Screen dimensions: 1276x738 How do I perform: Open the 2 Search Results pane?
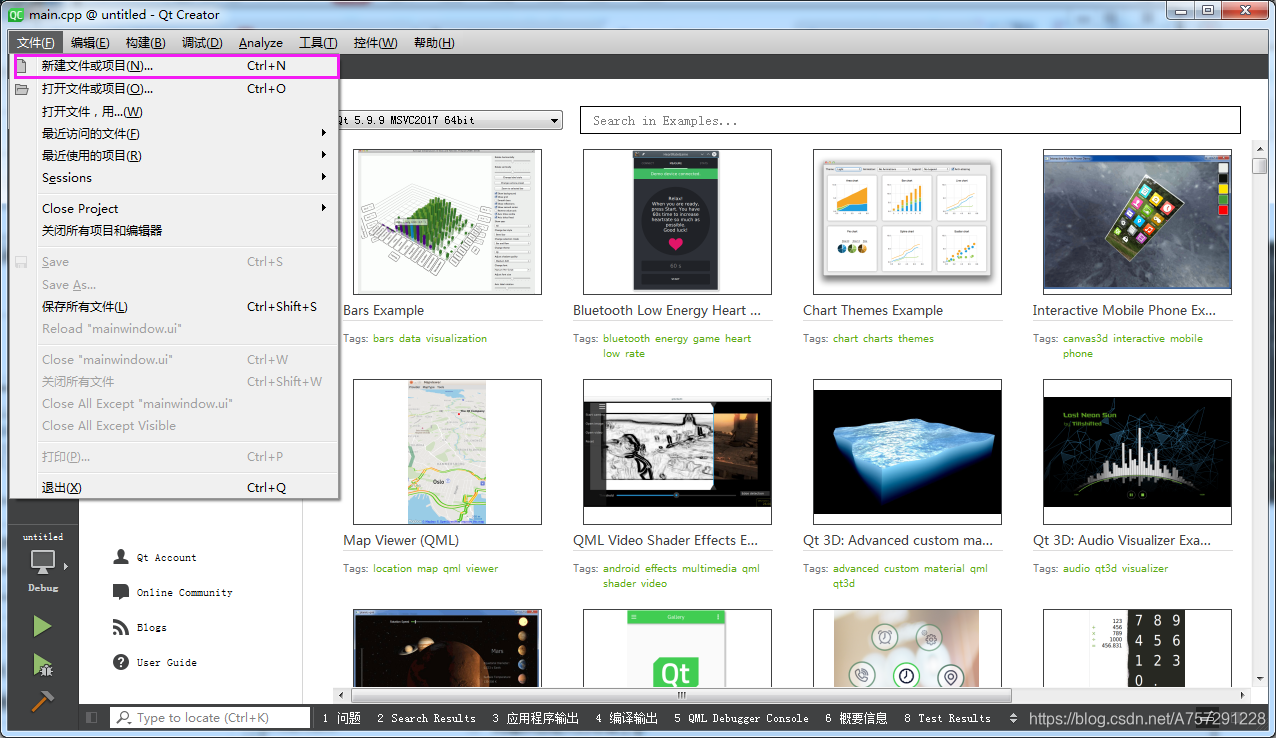[x=426, y=718]
